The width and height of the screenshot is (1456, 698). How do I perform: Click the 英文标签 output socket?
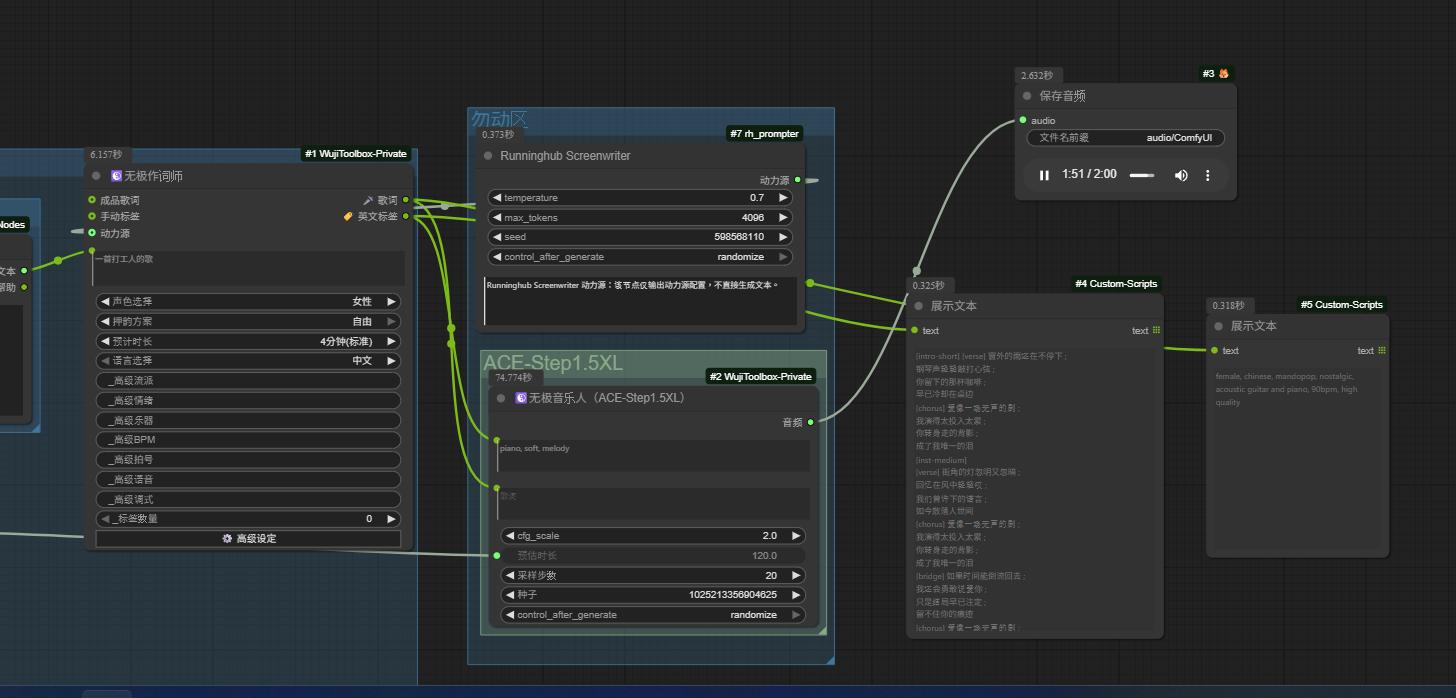coord(405,216)
